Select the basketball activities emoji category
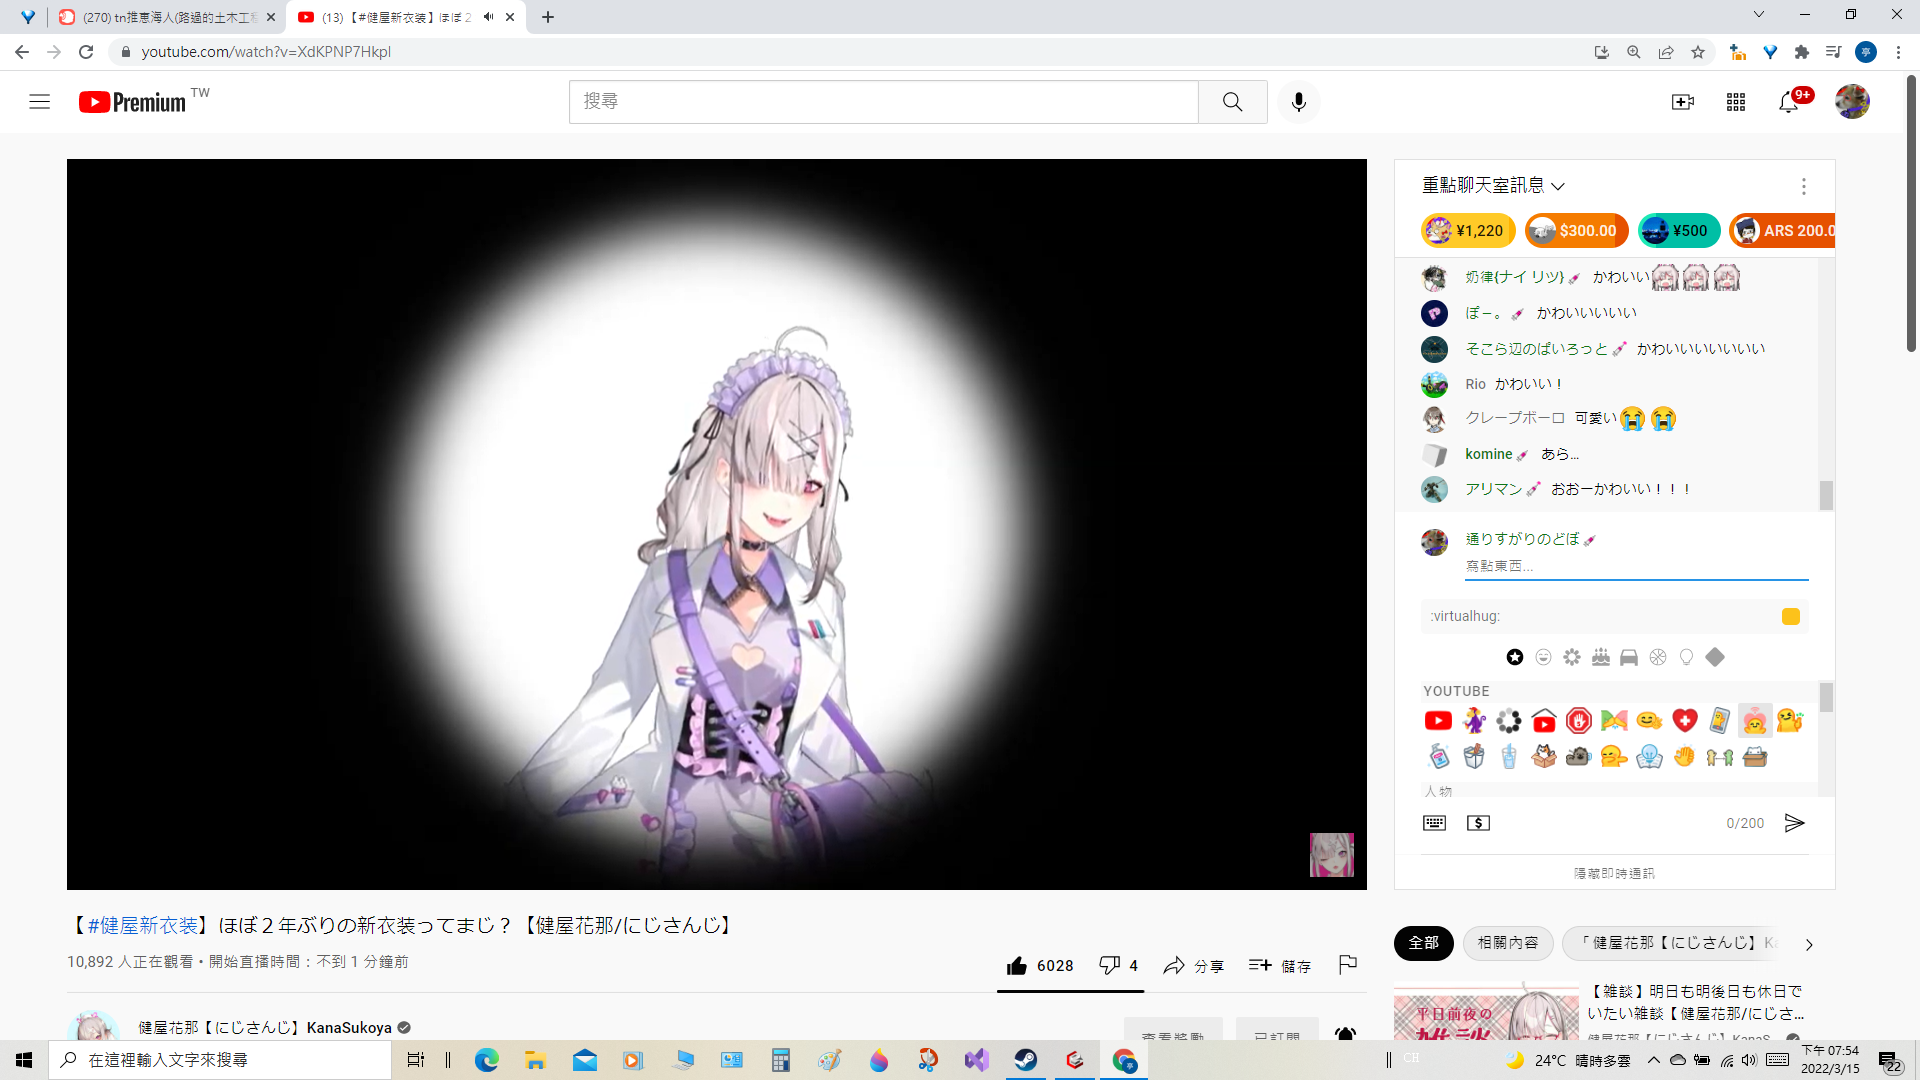 point(1658,657)
